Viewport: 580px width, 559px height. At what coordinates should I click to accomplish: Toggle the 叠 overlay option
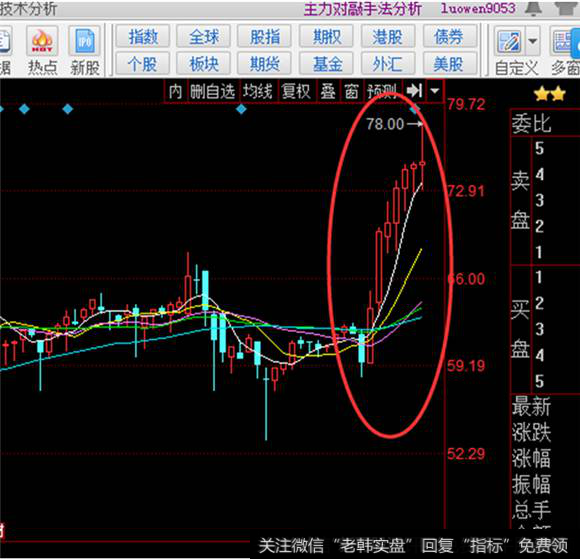click(x=328, y=91)
